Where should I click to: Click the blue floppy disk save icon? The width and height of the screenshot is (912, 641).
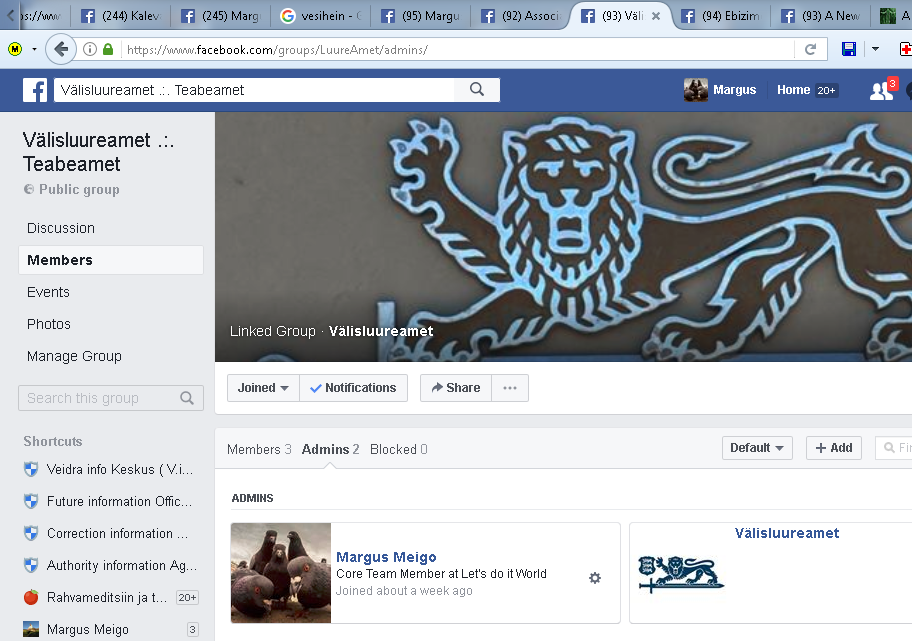point(849,49)
